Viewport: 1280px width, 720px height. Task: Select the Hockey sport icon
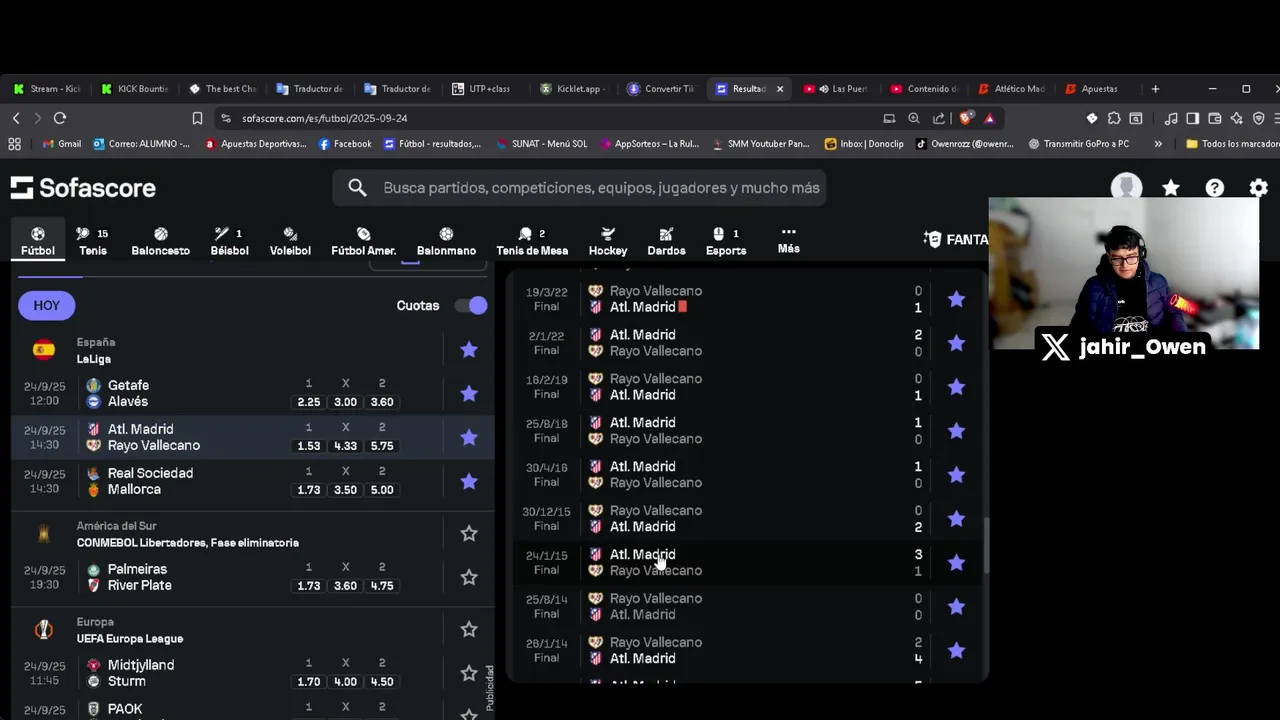tap(608, 241)
